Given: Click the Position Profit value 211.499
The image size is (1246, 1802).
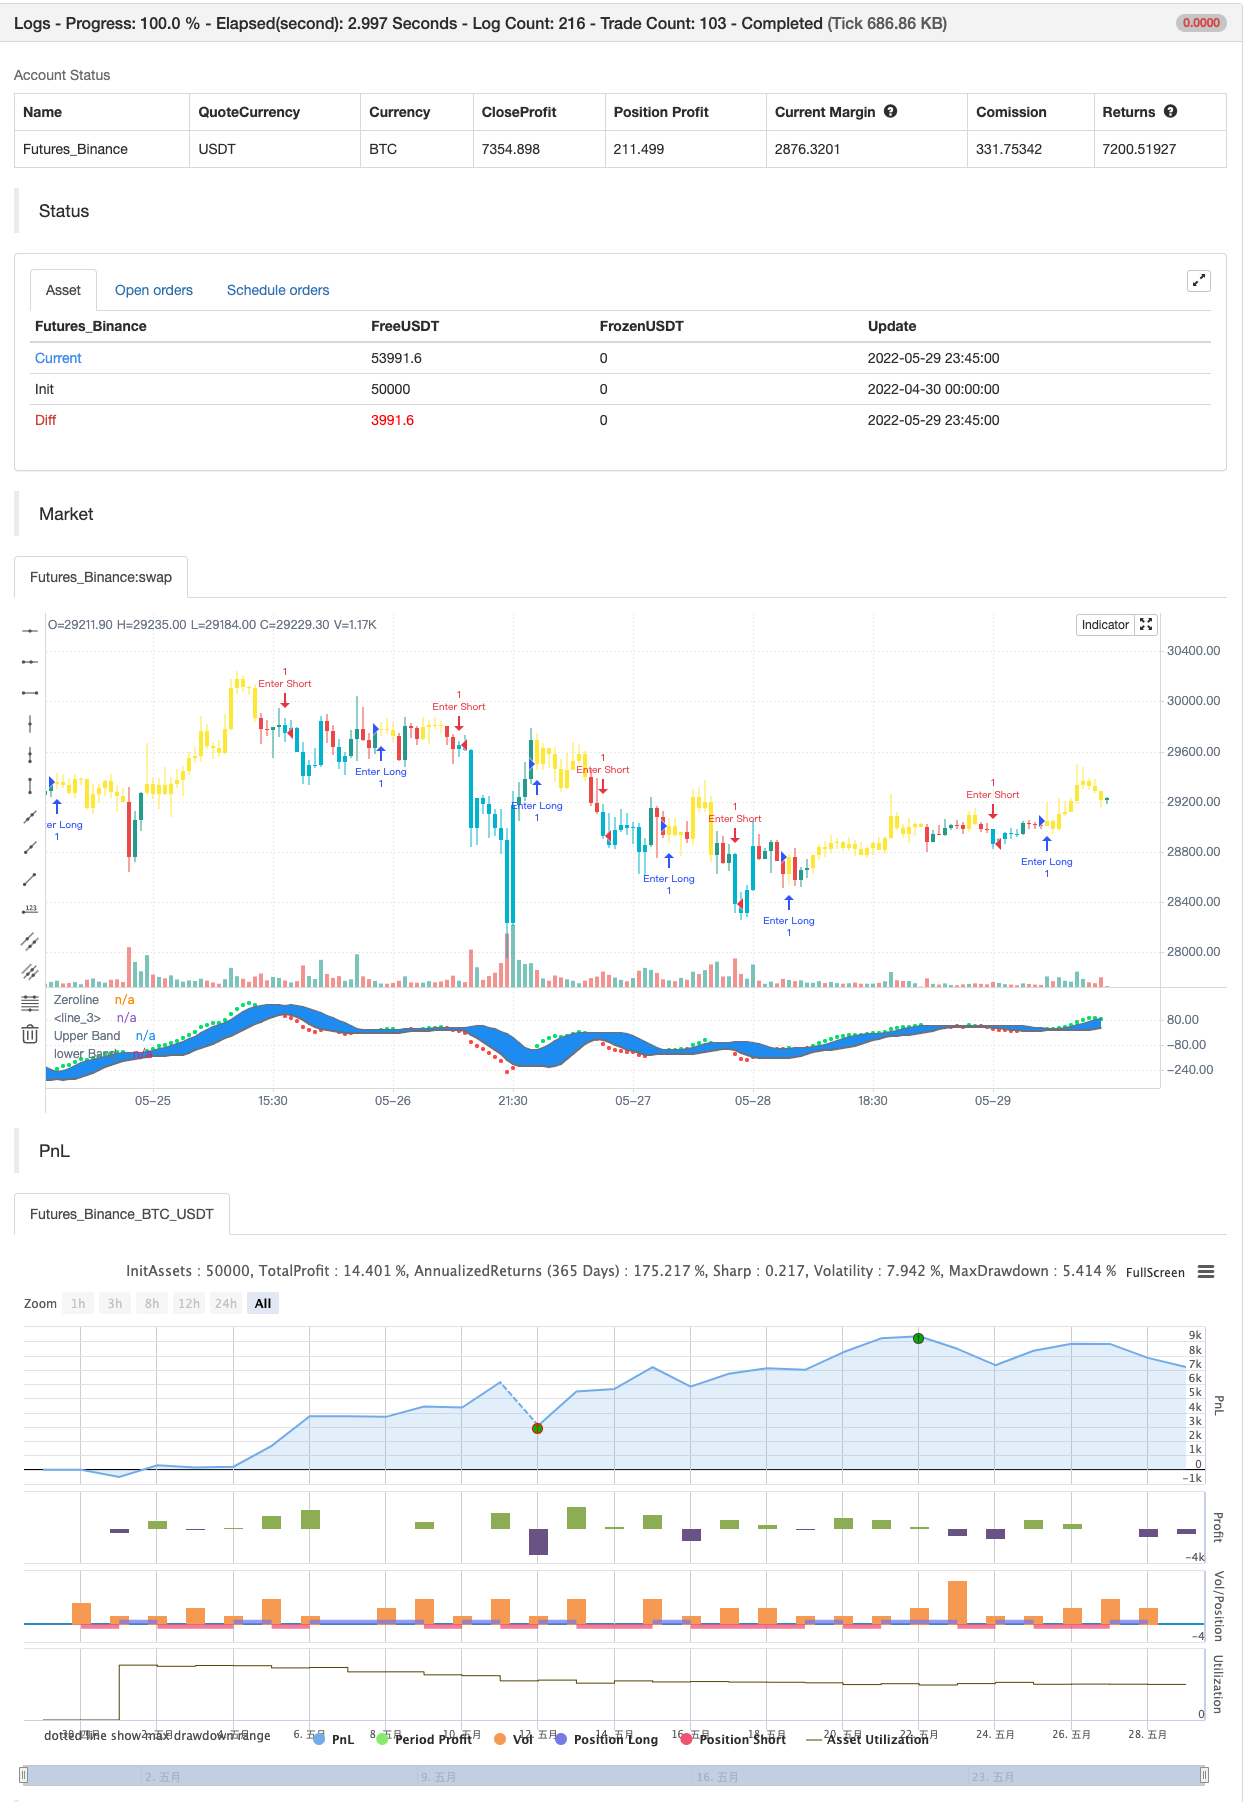Looking at the screenshot, I should pos(639,149).
